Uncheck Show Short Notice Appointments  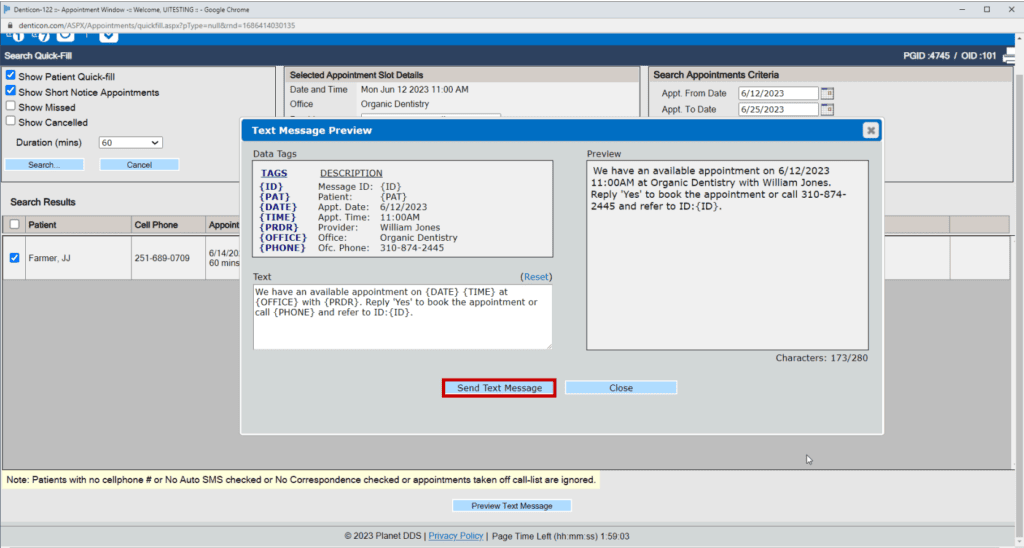pyautogui.click(x=11, y=91)
